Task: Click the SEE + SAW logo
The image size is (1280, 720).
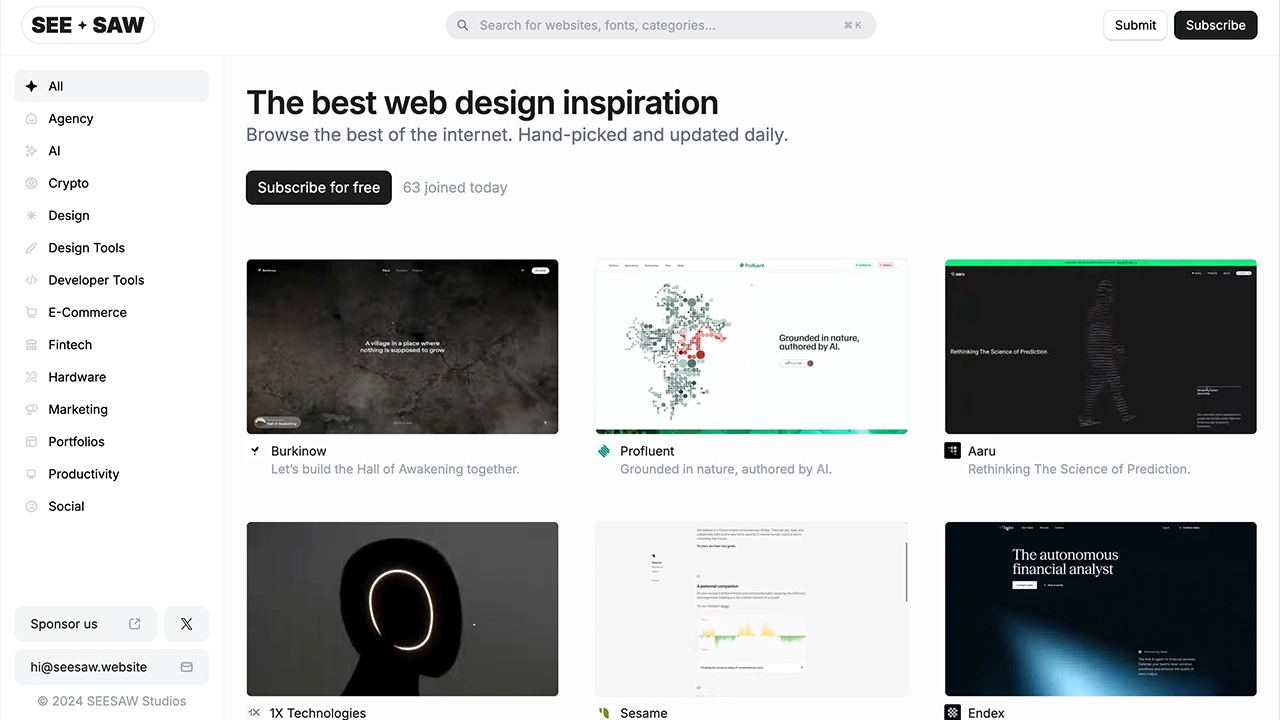Action: point(88,25)
